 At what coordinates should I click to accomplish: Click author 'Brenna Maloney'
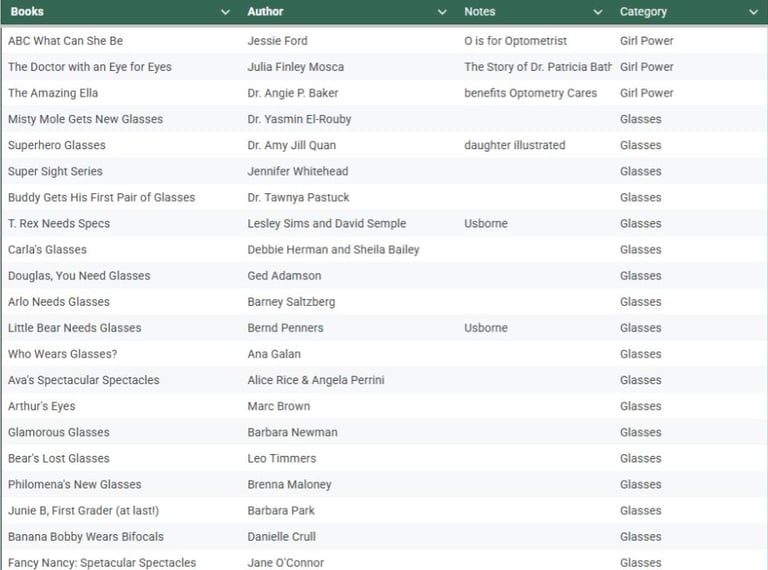(289, 484)
